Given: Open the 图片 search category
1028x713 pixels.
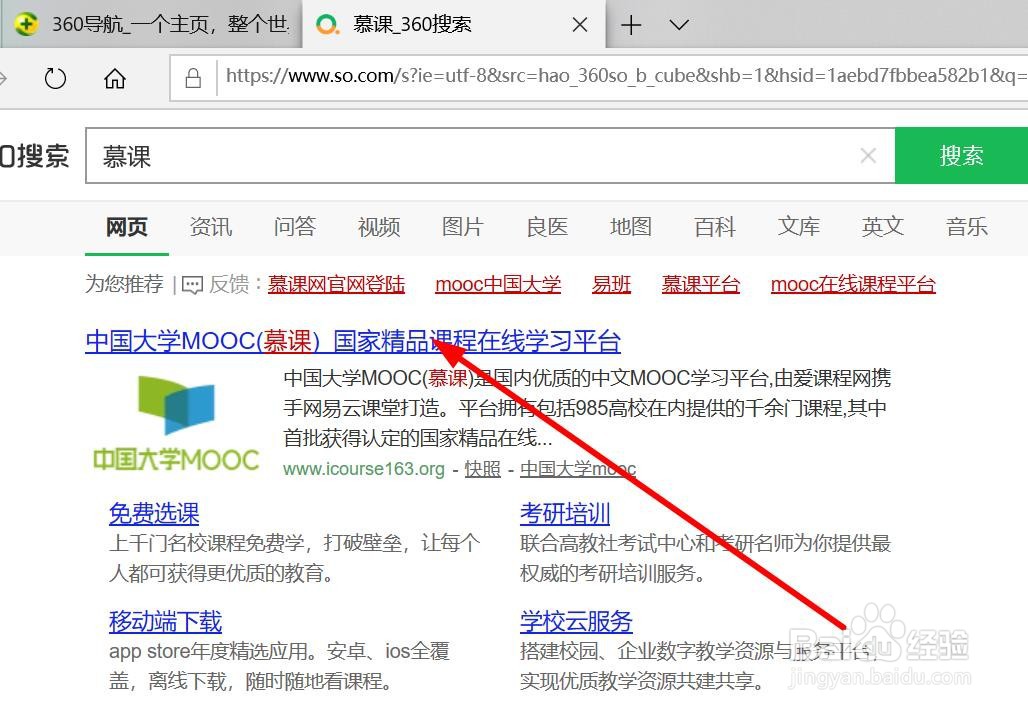Looking at the screenshot, I should [463, 227].
